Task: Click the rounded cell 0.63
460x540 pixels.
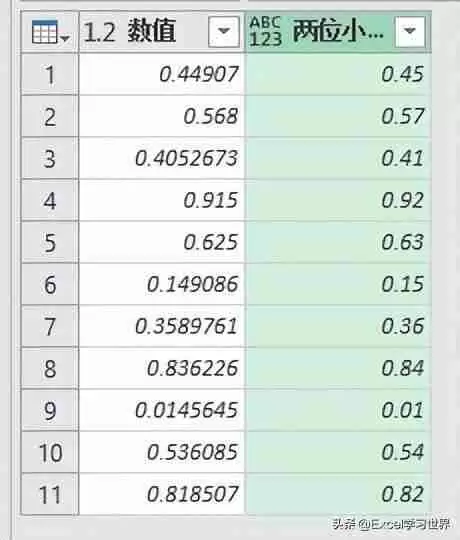Action: point(338,242)
